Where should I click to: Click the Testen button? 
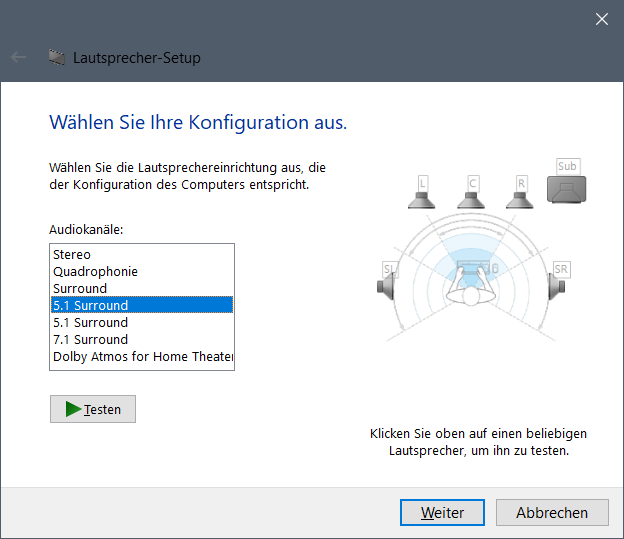pyautogui.click(x=93, y=409)
